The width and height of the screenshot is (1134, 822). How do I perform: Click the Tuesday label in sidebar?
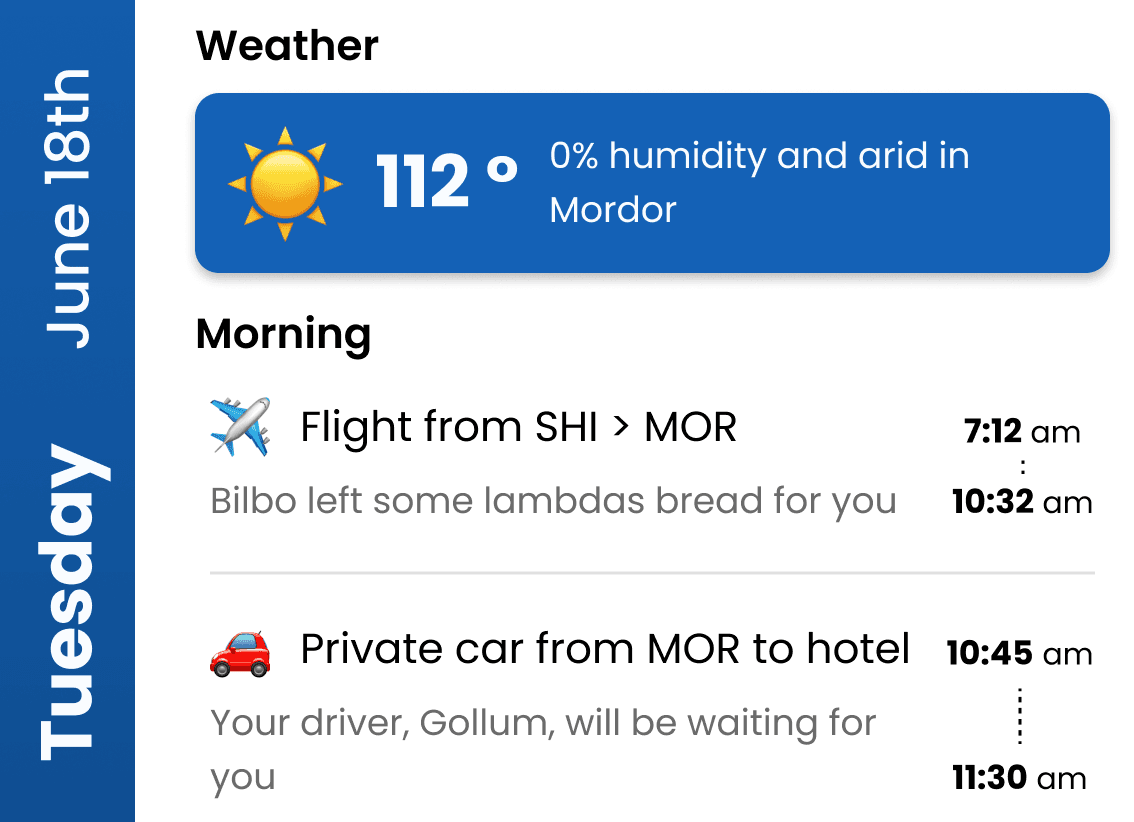(x=67, y=602)
